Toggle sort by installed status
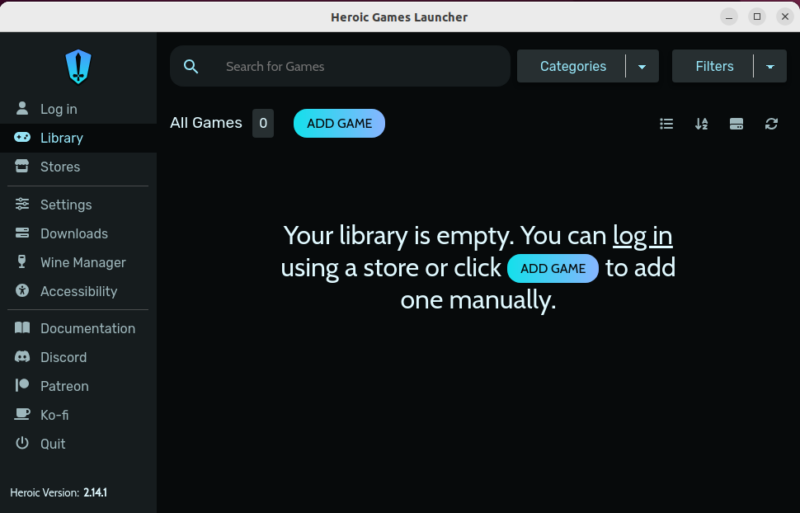This screenshot has height=513, width=800. coord(736,124)
